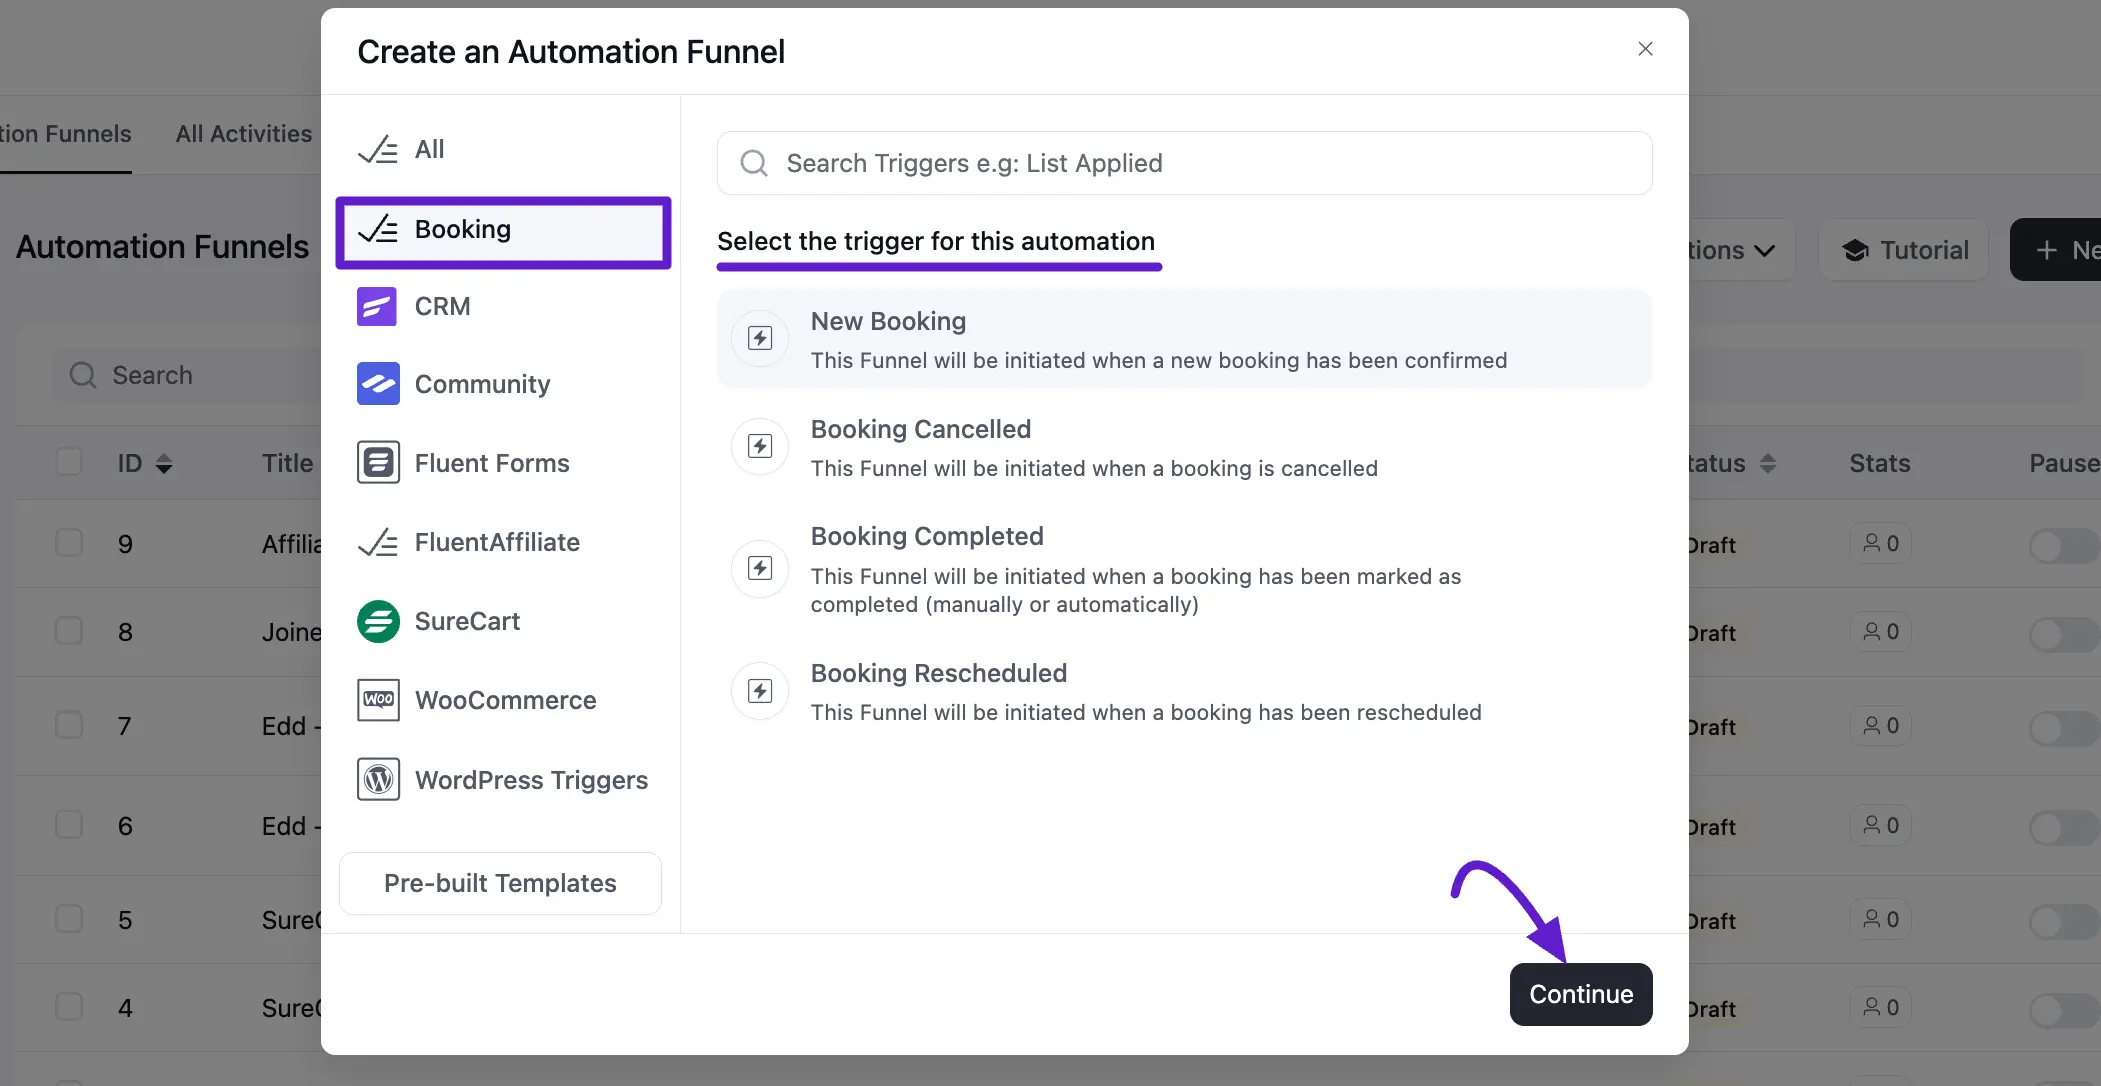Screen dimensions: 2101x1086
Task: Tick the checkbox for funnel ID 6
Action: click(69, 825)
